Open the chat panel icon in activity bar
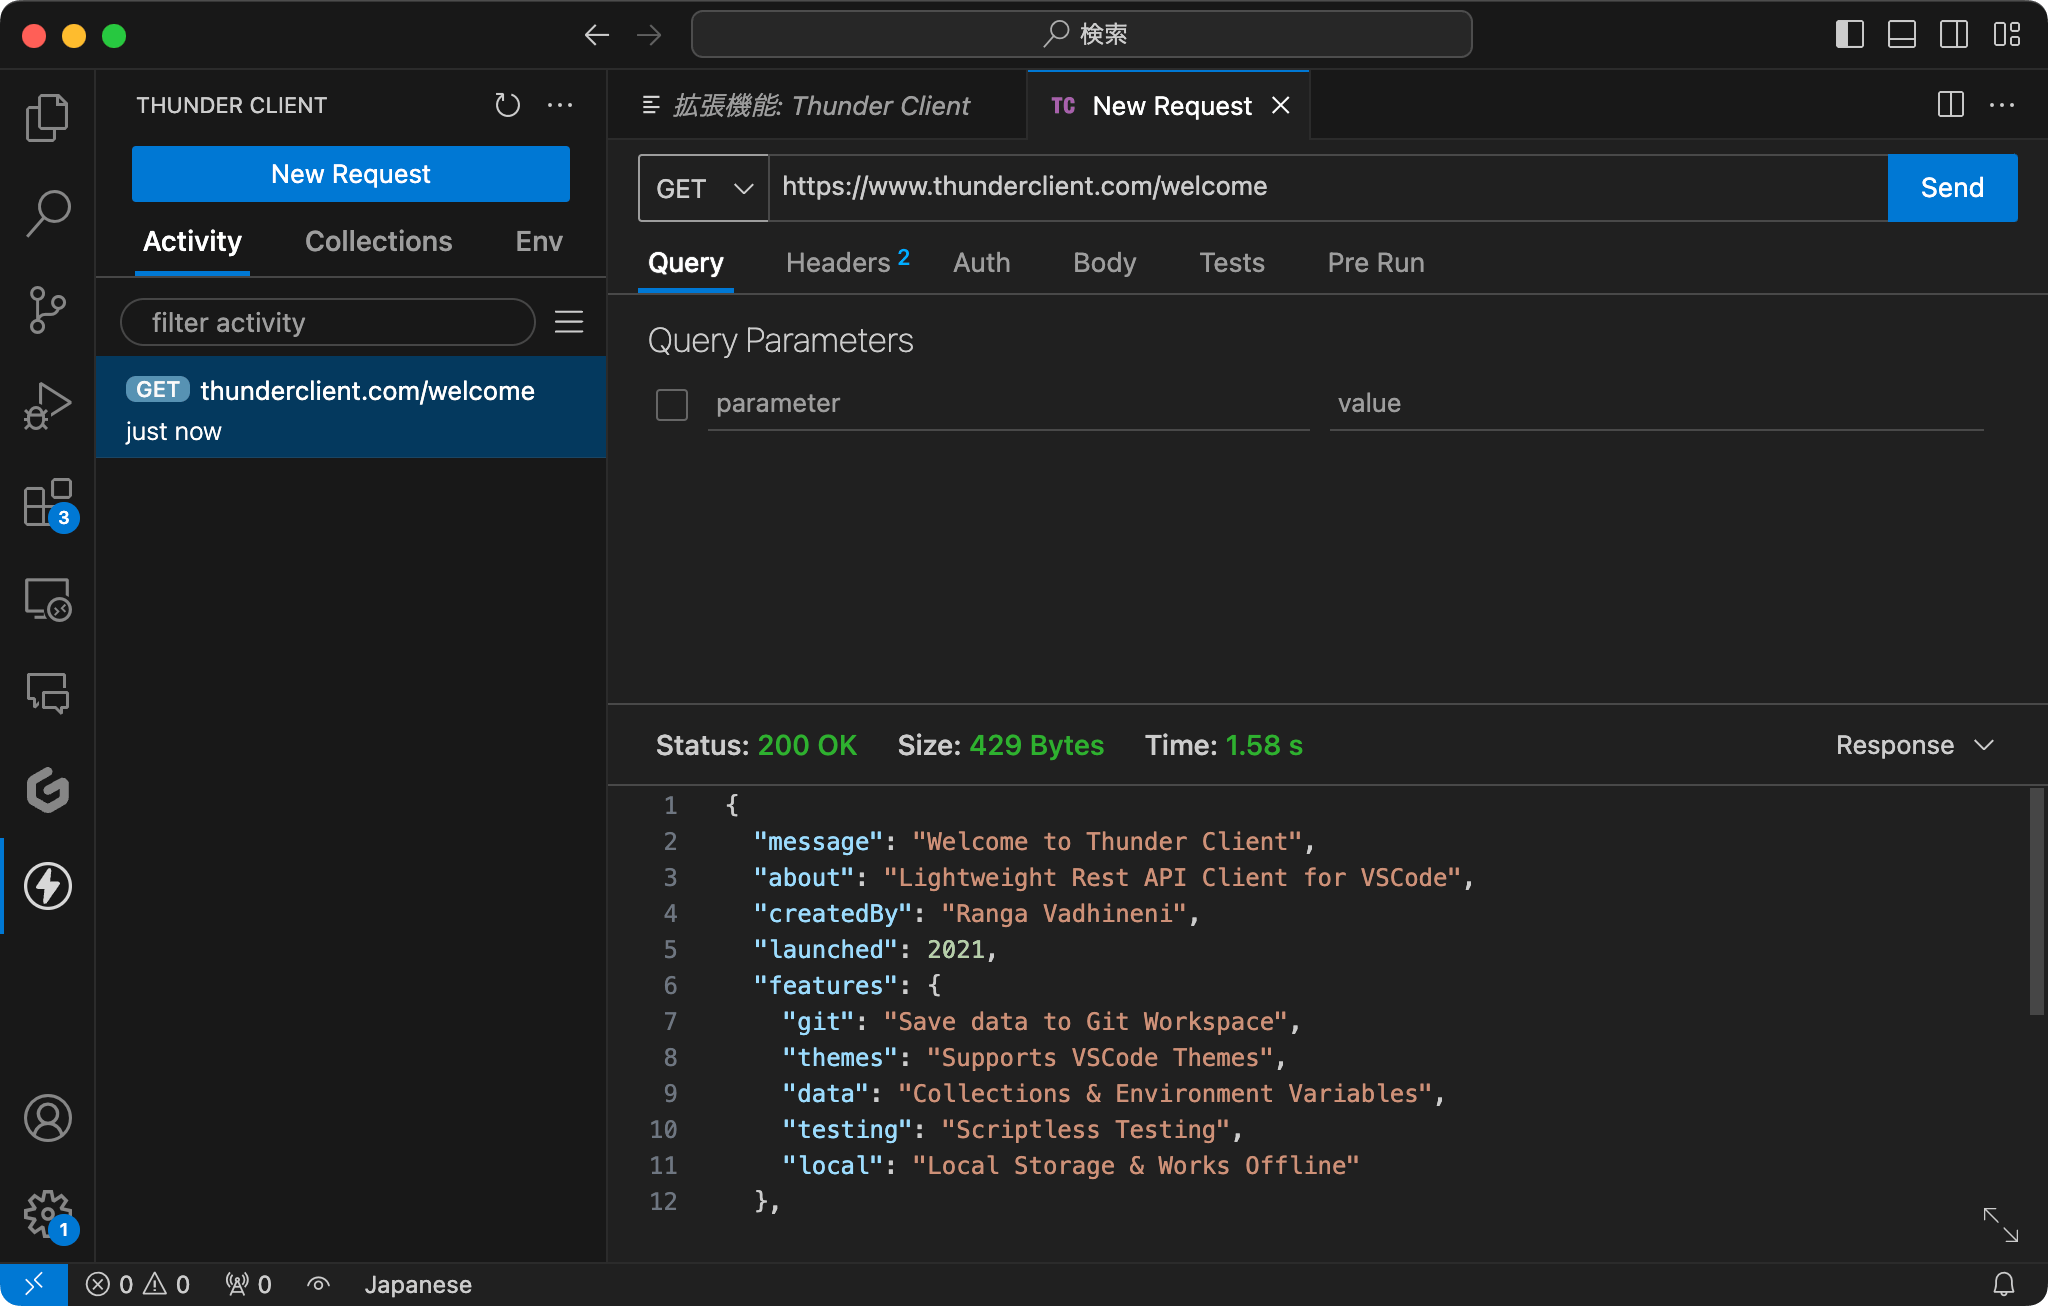2048x1306 pixels. [47, 692]
